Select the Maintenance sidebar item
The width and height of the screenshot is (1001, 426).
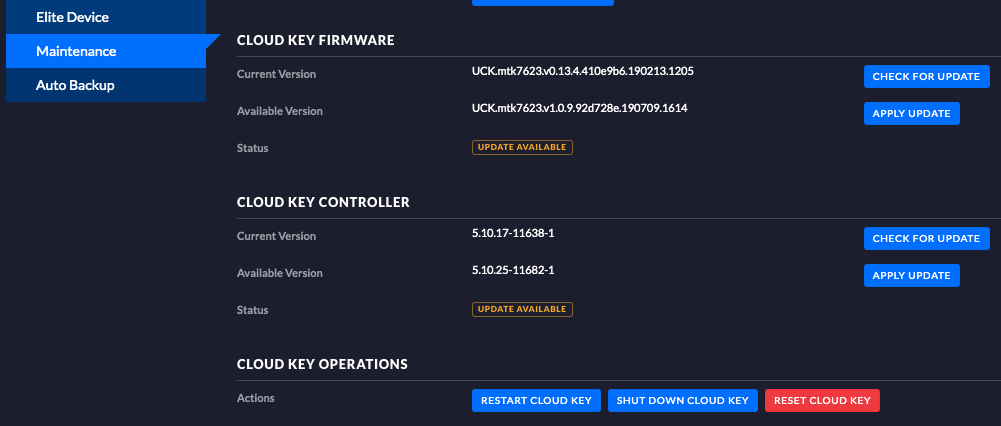pyautogui.click(x=76, y=51)
